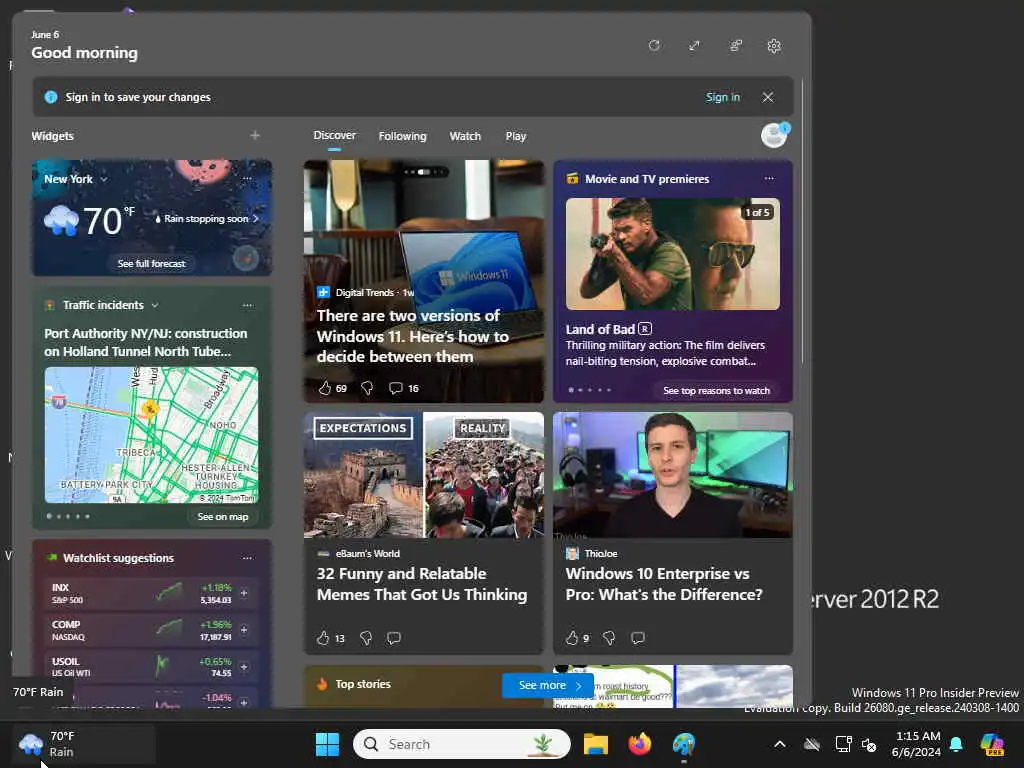Viewport: 1024px width, 768px height.
Task: Open article about two Windows 11 versions
Action: pos(413,336)
